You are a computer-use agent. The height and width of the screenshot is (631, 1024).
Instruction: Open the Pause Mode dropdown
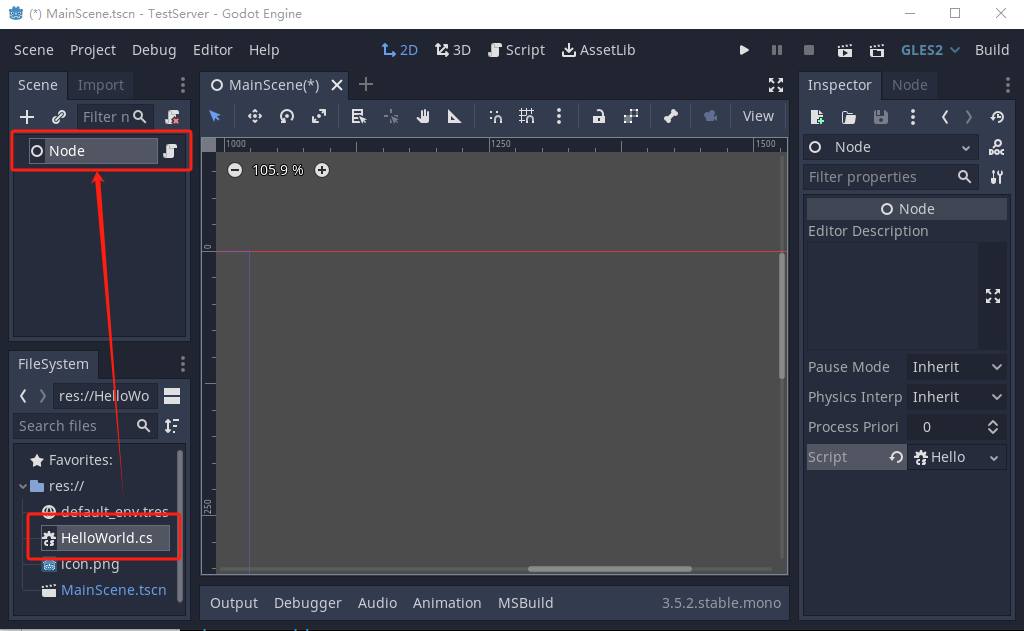point(956,367)
